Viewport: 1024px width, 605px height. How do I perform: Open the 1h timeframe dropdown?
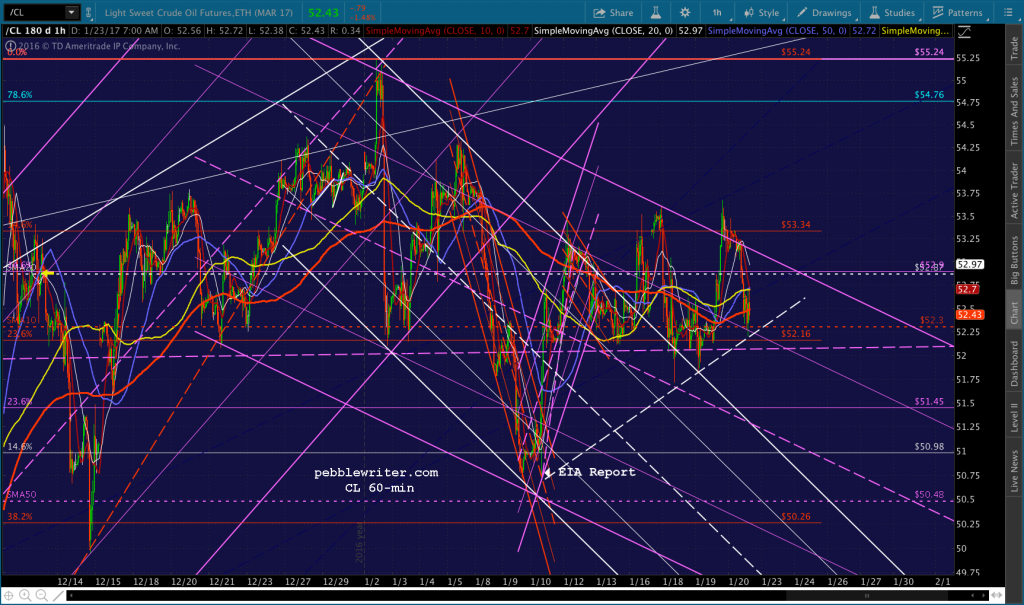(x=716, y=12)
